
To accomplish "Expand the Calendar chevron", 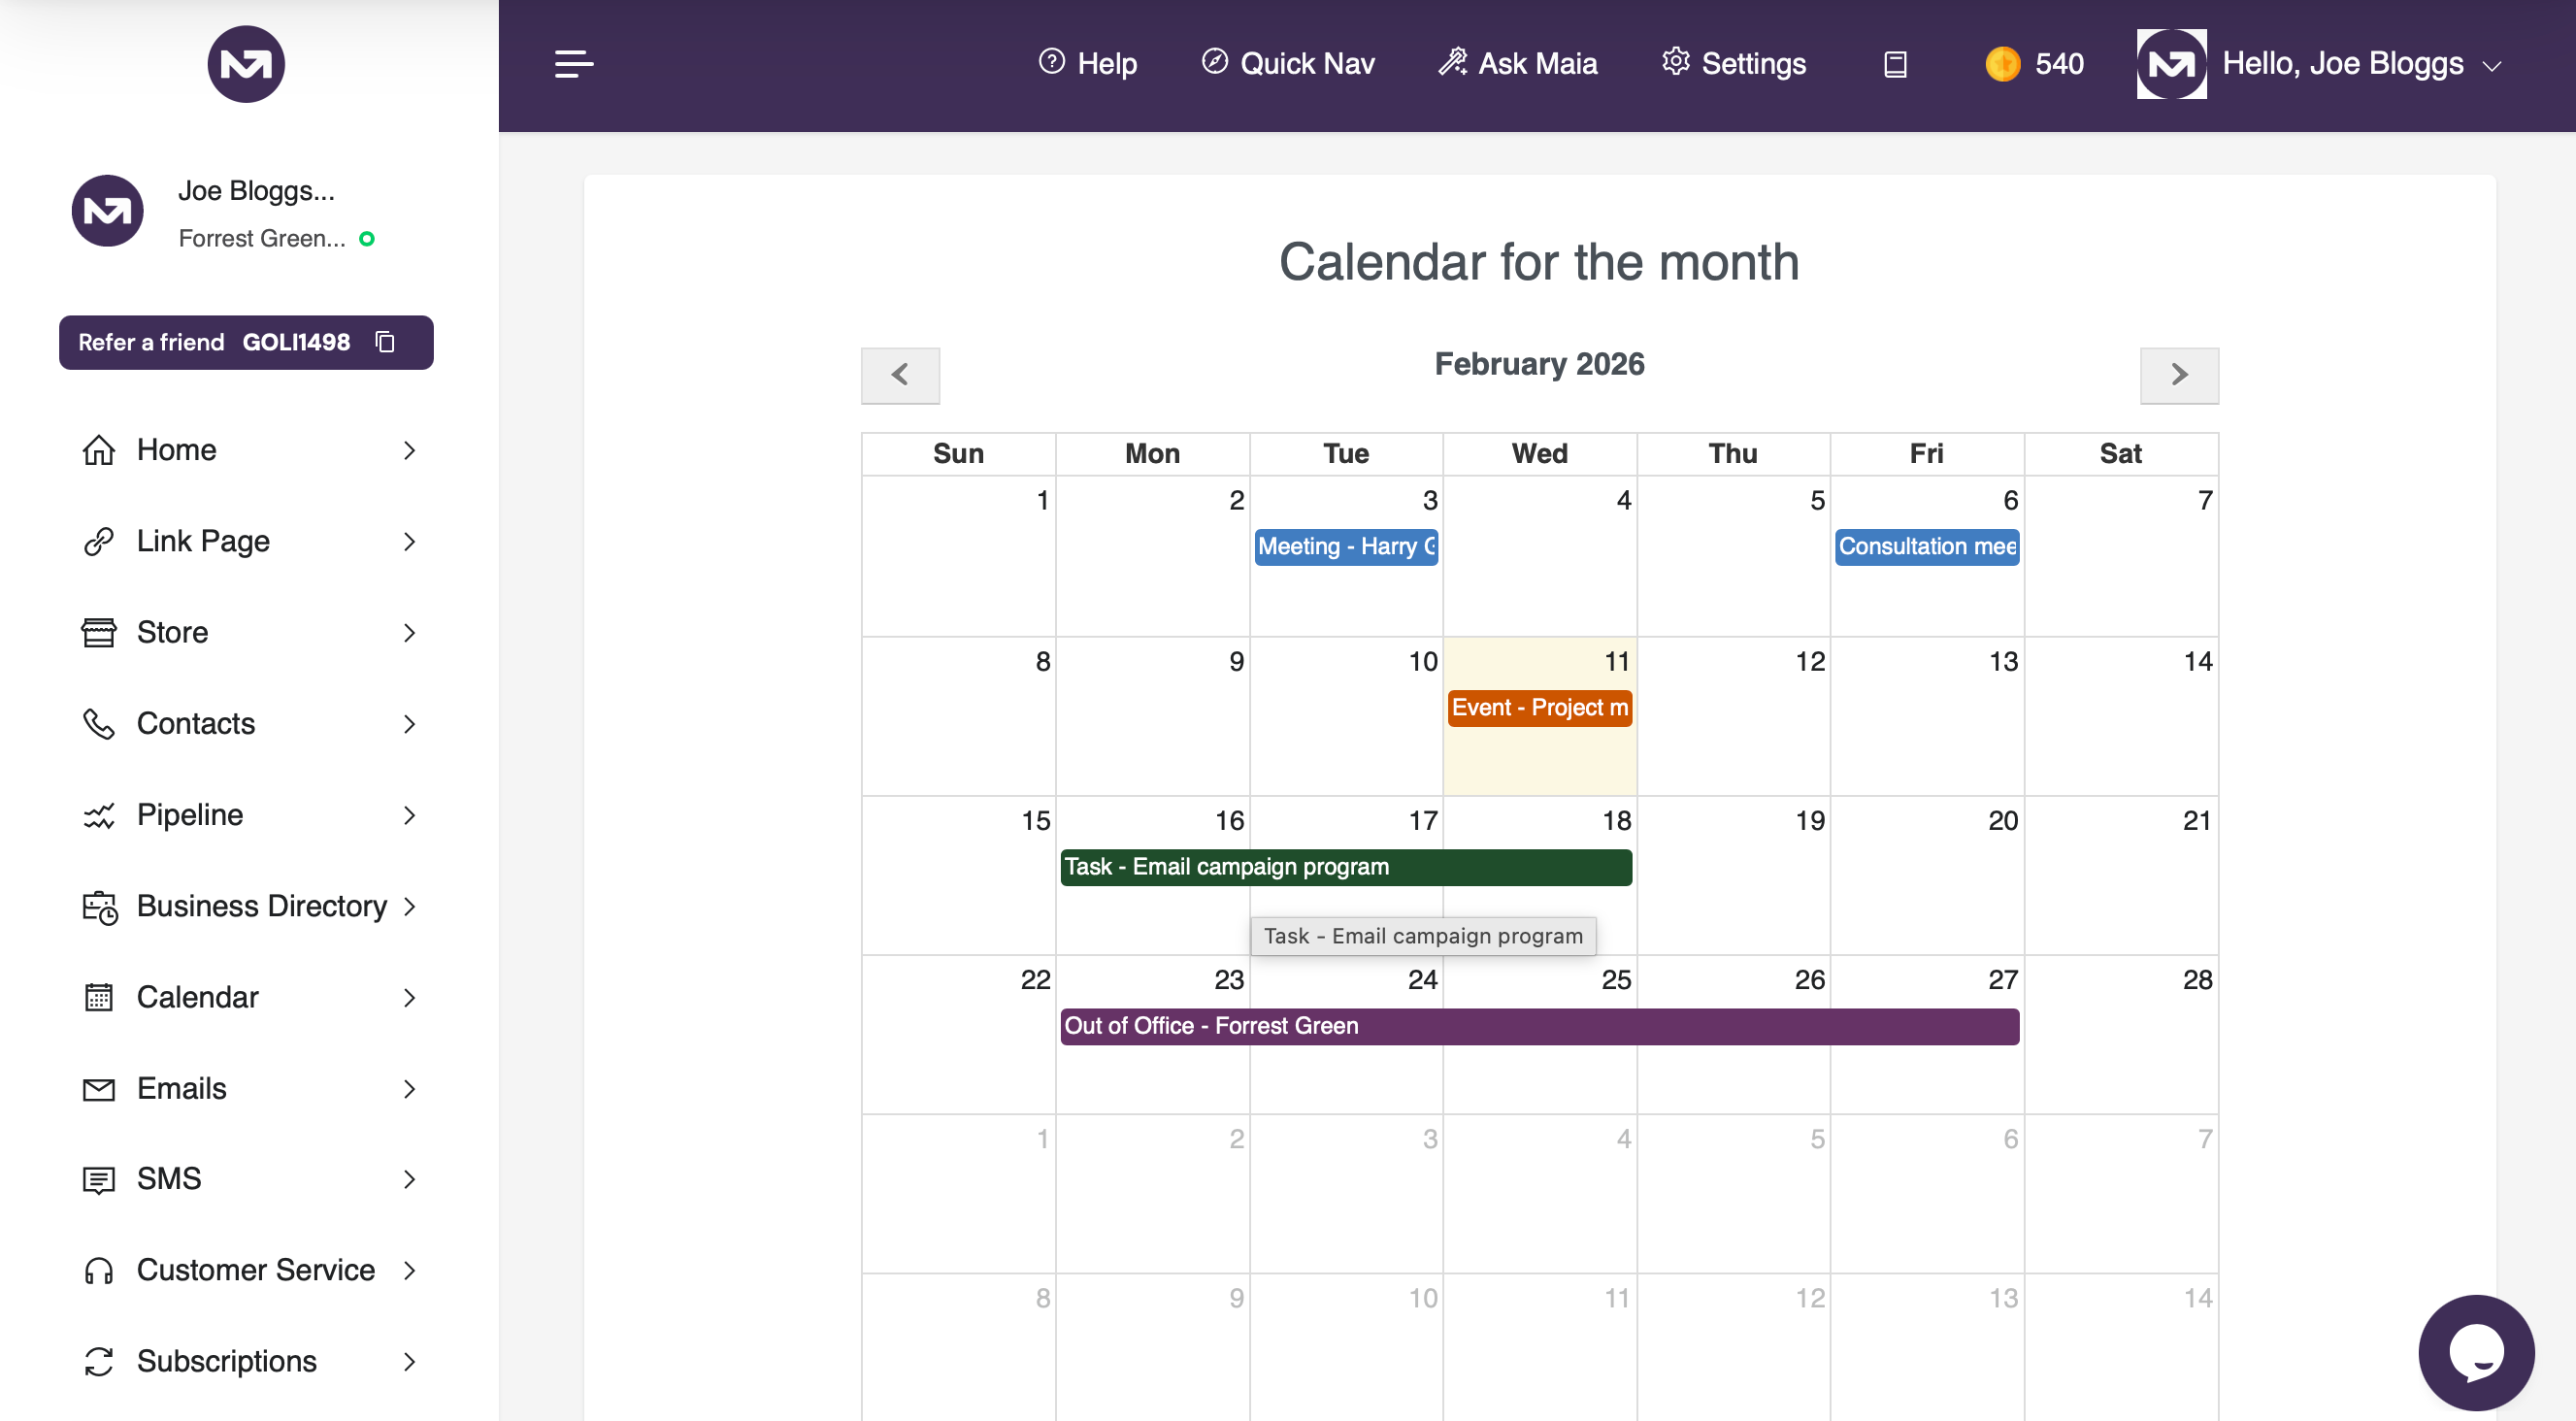I will 409,997.
